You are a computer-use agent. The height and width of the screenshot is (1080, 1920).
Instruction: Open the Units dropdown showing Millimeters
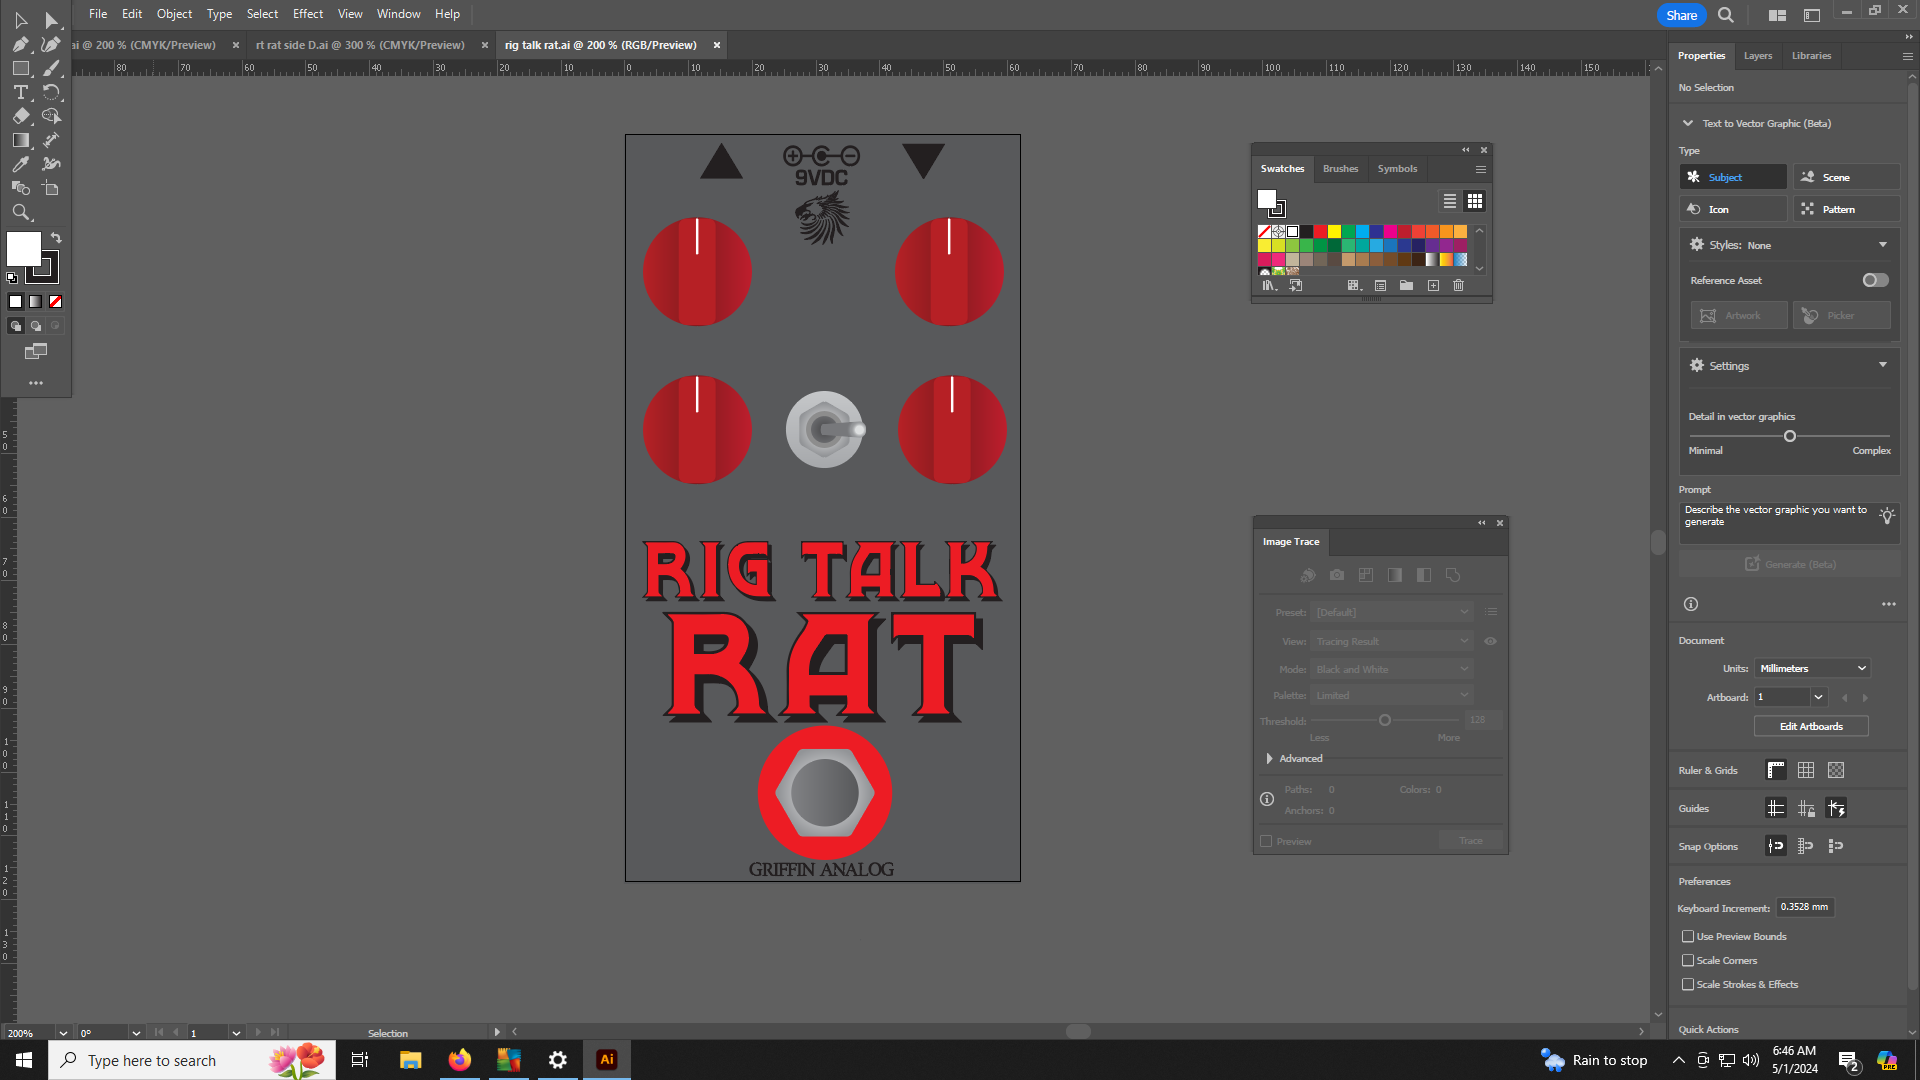[x=1812, y=668]
